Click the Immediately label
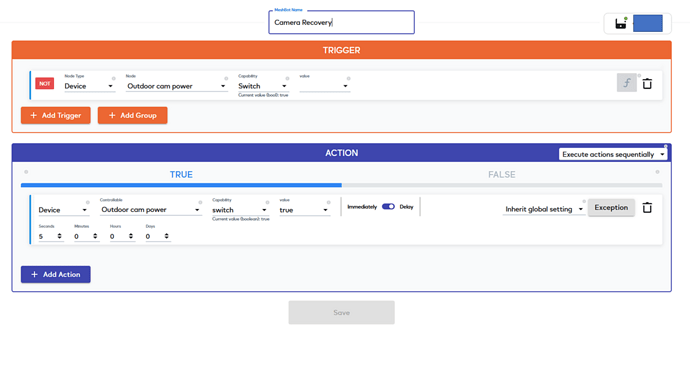Screen dimensions: 690x377 pyautogui.click(x=362, y=207)
